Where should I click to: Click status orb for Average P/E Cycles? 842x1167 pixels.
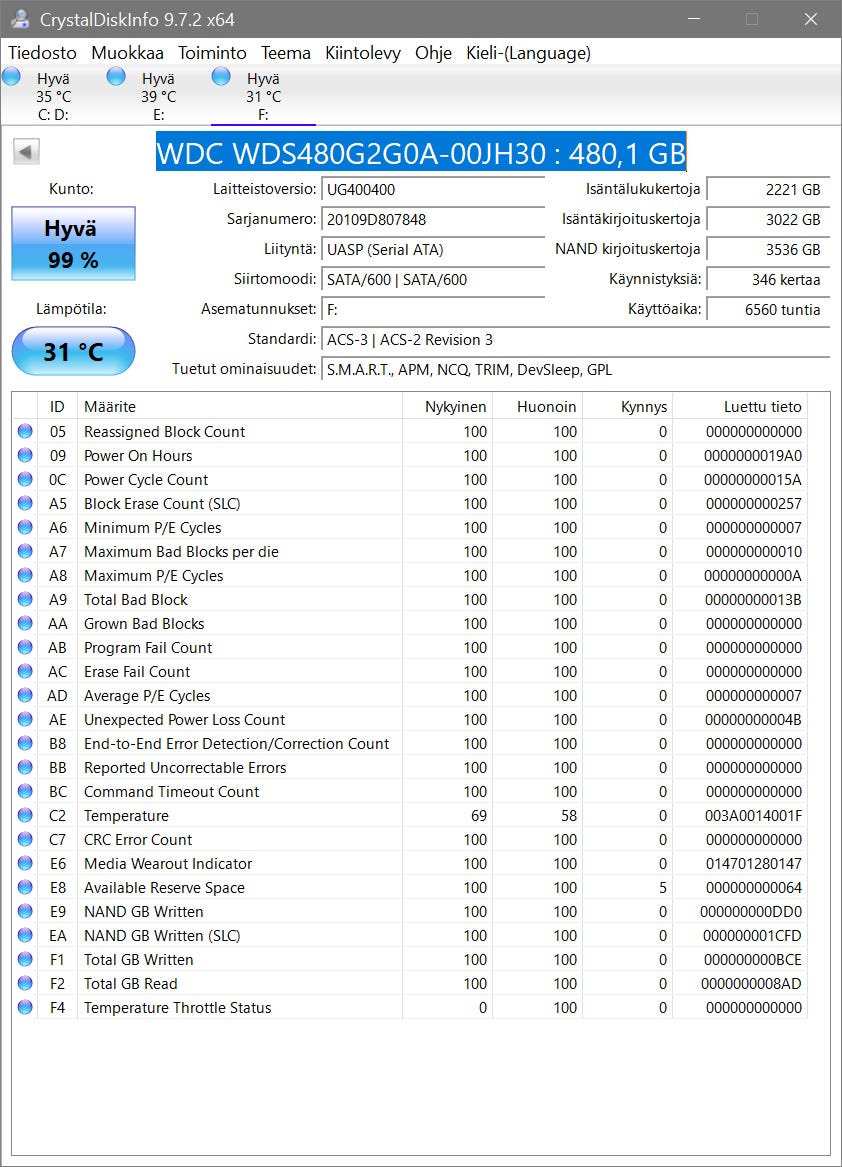(x=25, y=695)
